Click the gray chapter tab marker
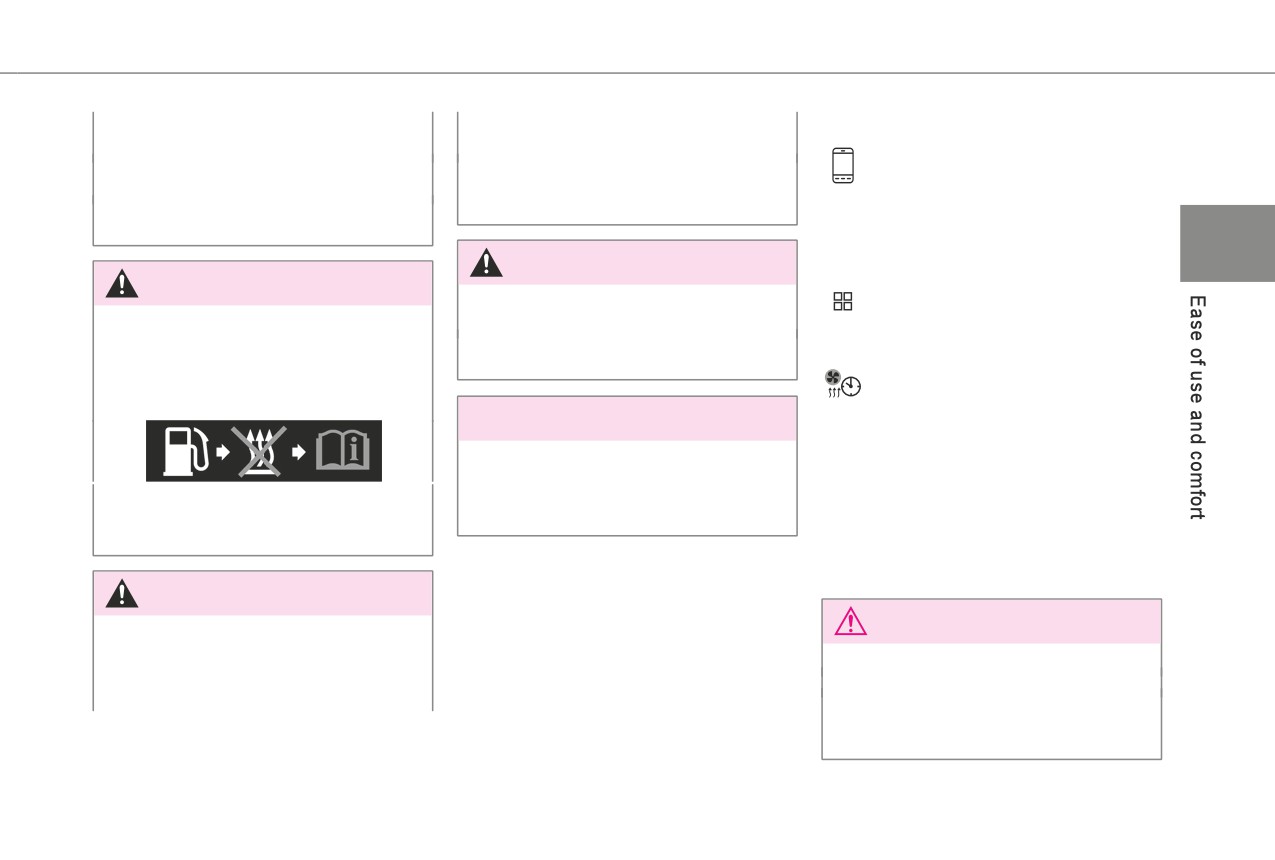This screenshot has height=860, width=1275. point(1227,243)
